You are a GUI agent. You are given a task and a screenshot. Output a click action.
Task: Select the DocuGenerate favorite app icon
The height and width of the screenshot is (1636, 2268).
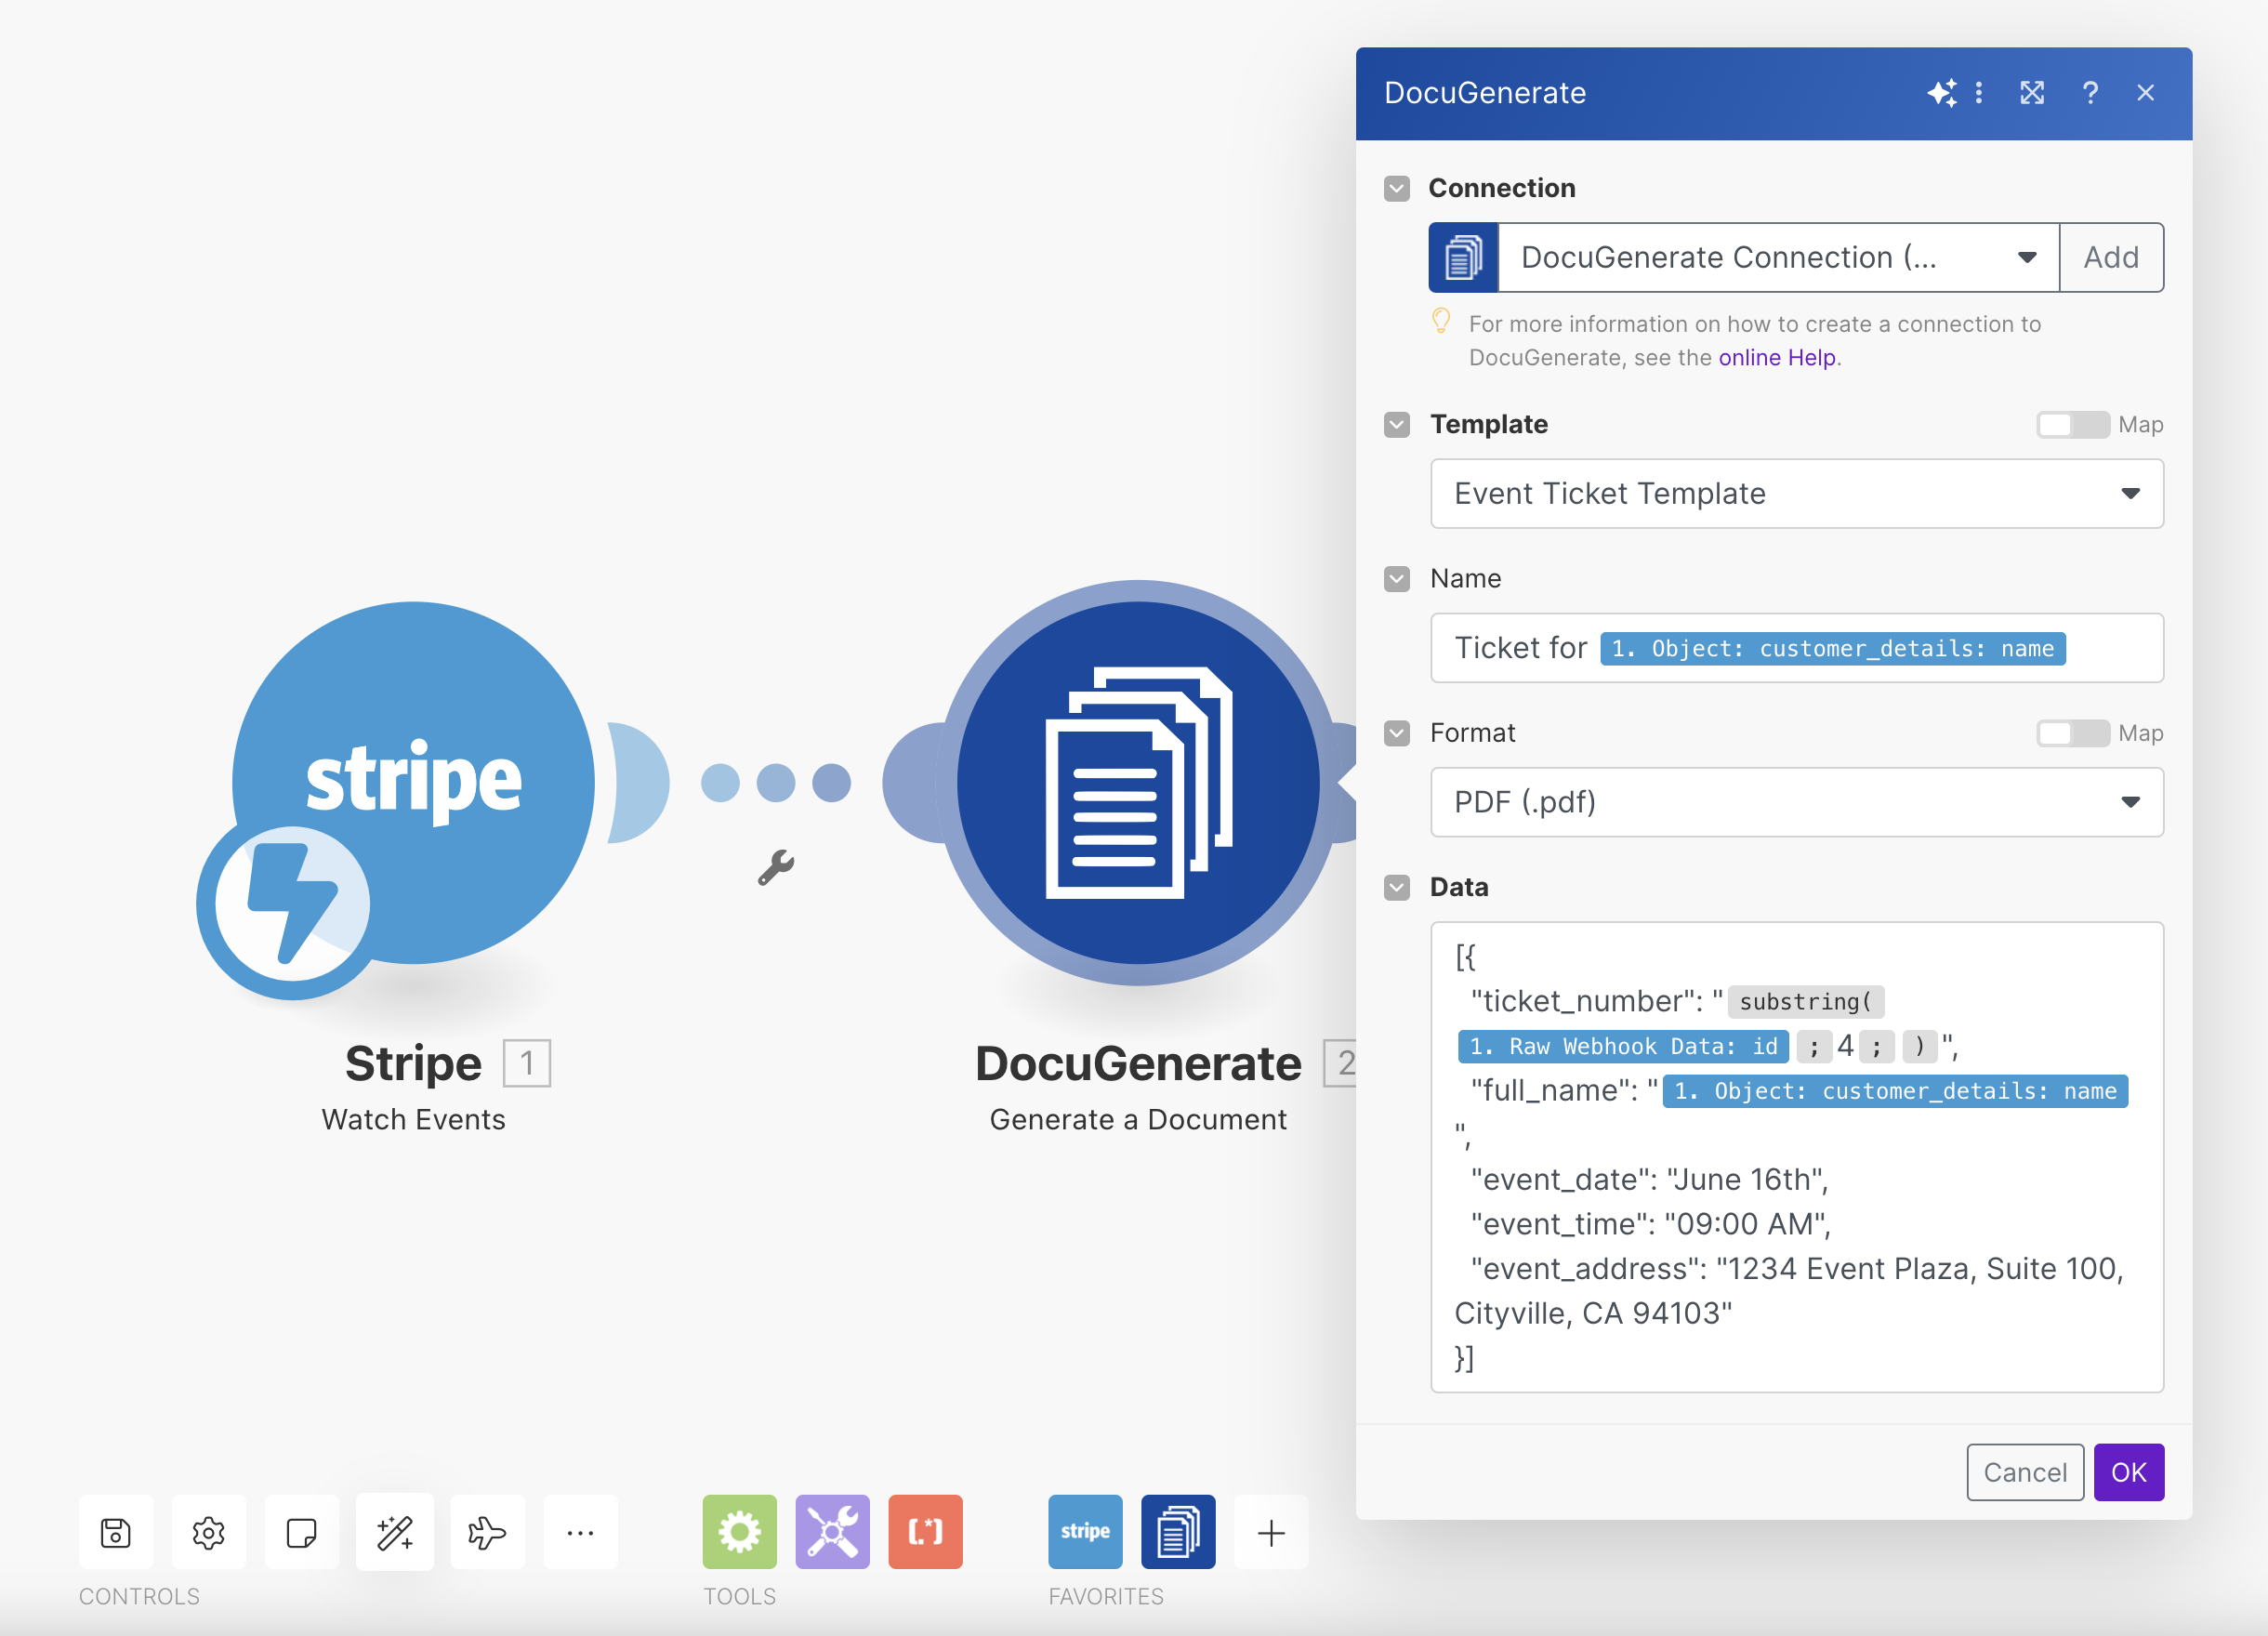1179,1532
